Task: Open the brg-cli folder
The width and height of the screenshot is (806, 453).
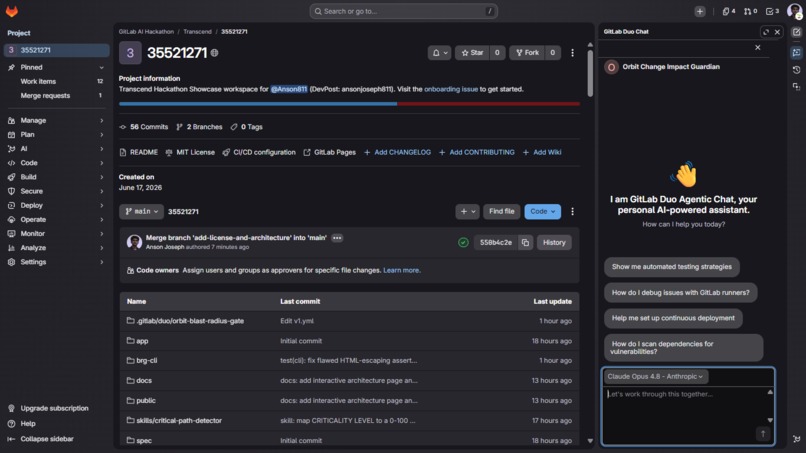Action: pos(146,360)
